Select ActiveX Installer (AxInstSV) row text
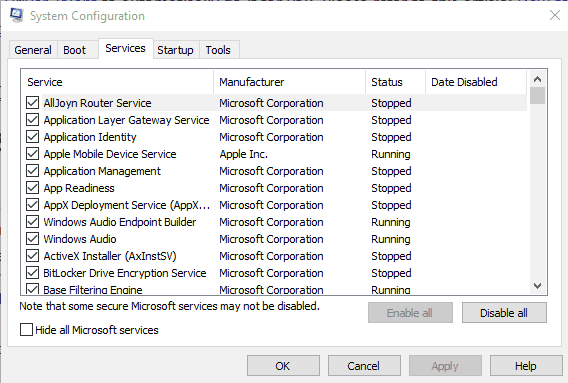Image resolution: width=568 pixels, height=383 pixels. pos(110,256)
